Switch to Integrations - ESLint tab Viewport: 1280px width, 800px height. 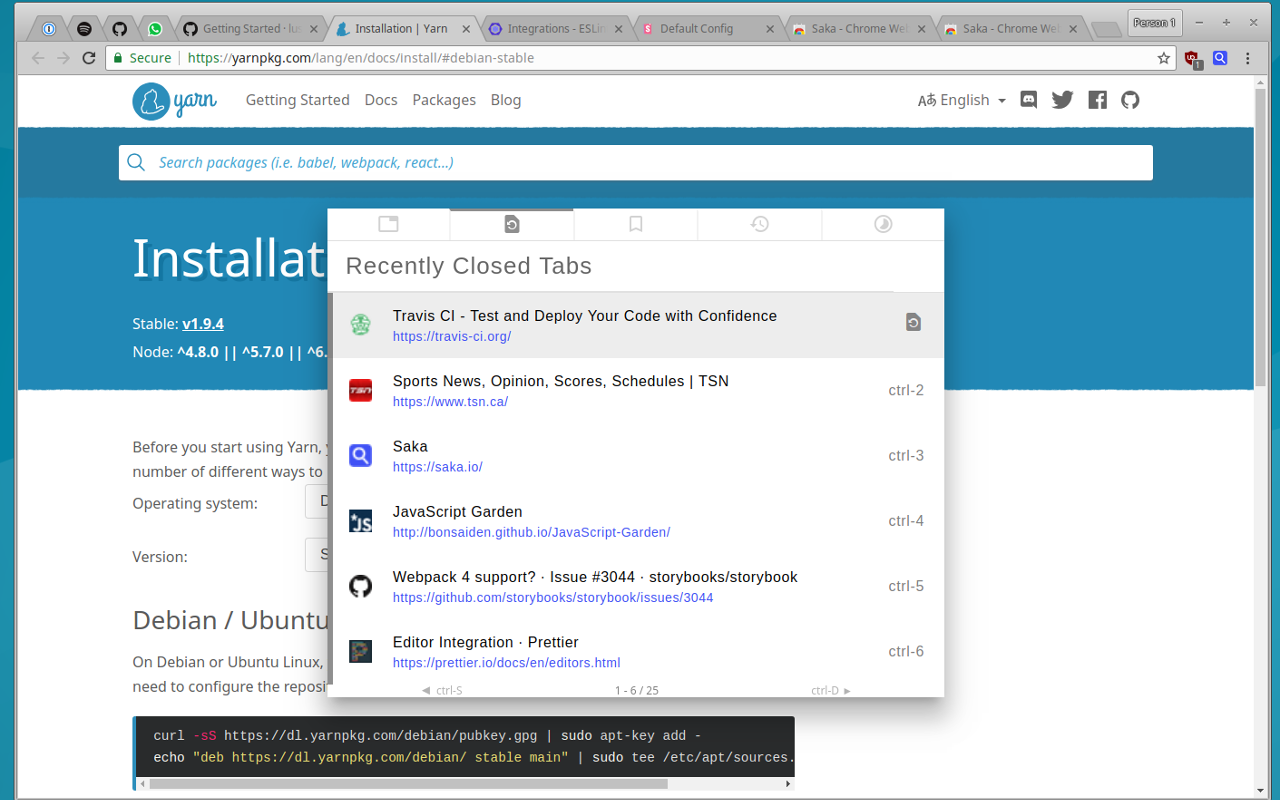tap(556, 29)
